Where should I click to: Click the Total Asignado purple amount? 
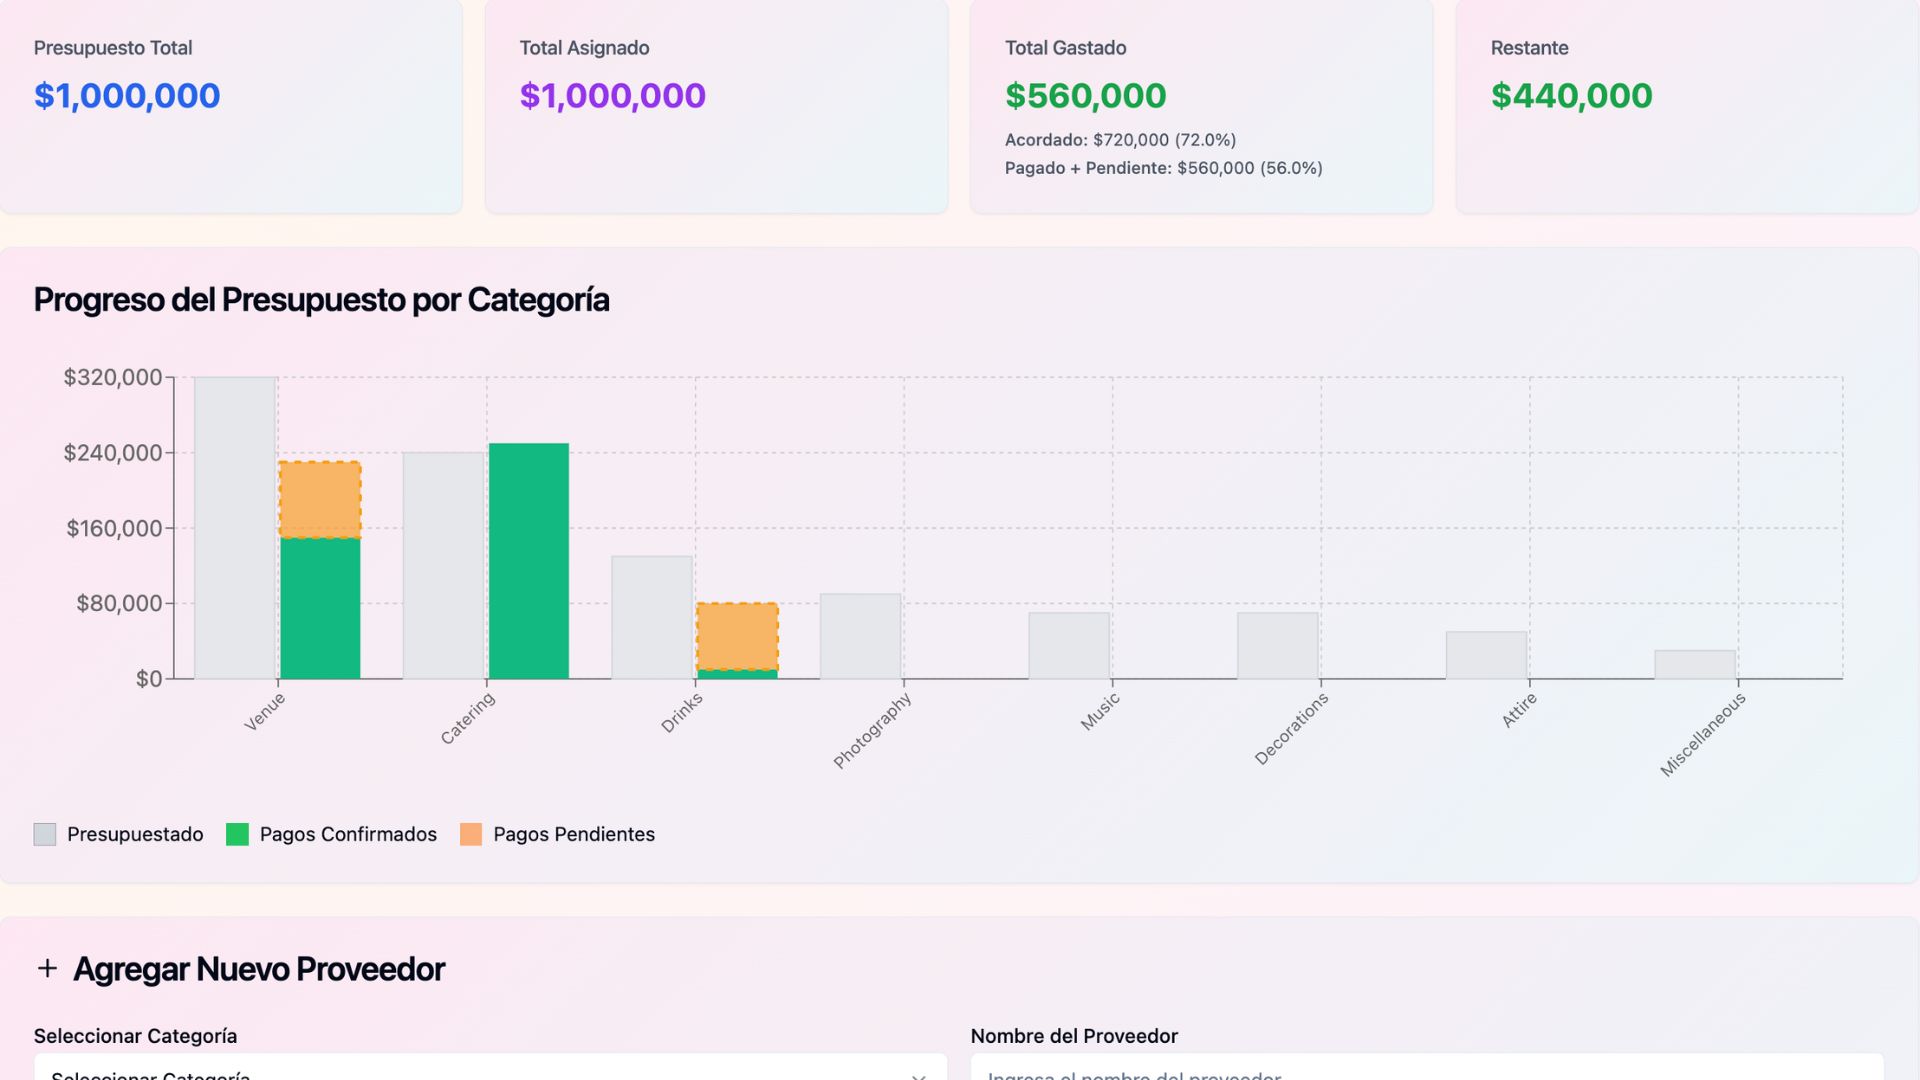(613, 96)
